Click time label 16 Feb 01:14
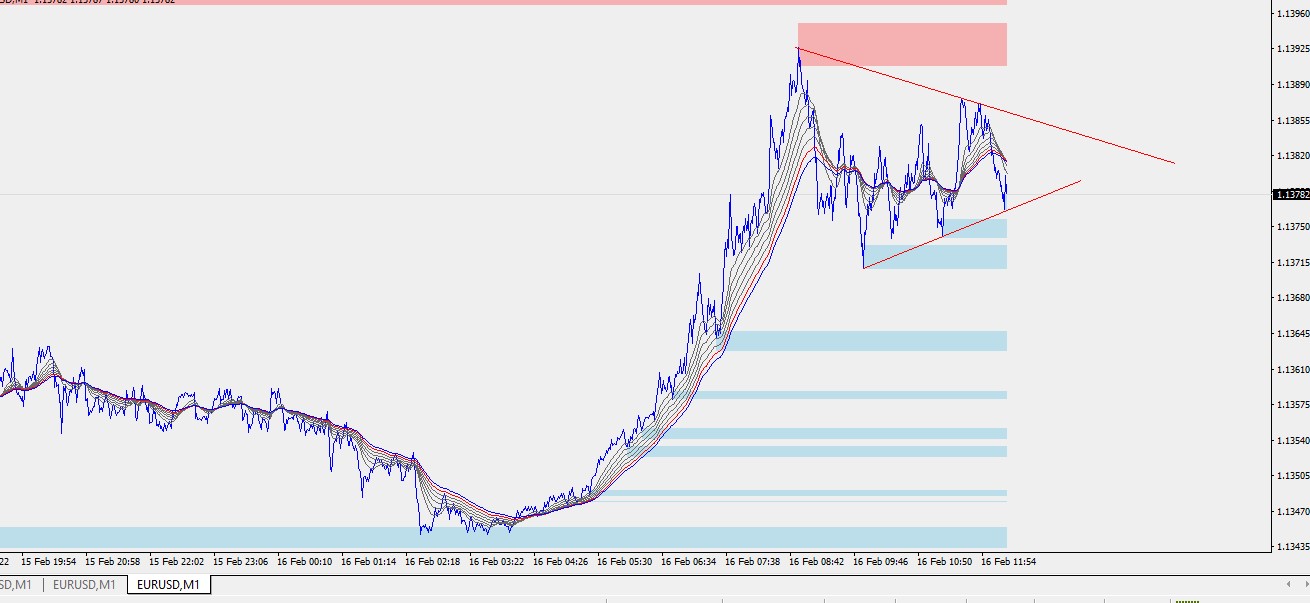Image resolution: width=1310 pixels, height=603 pixels. (369, 562)
